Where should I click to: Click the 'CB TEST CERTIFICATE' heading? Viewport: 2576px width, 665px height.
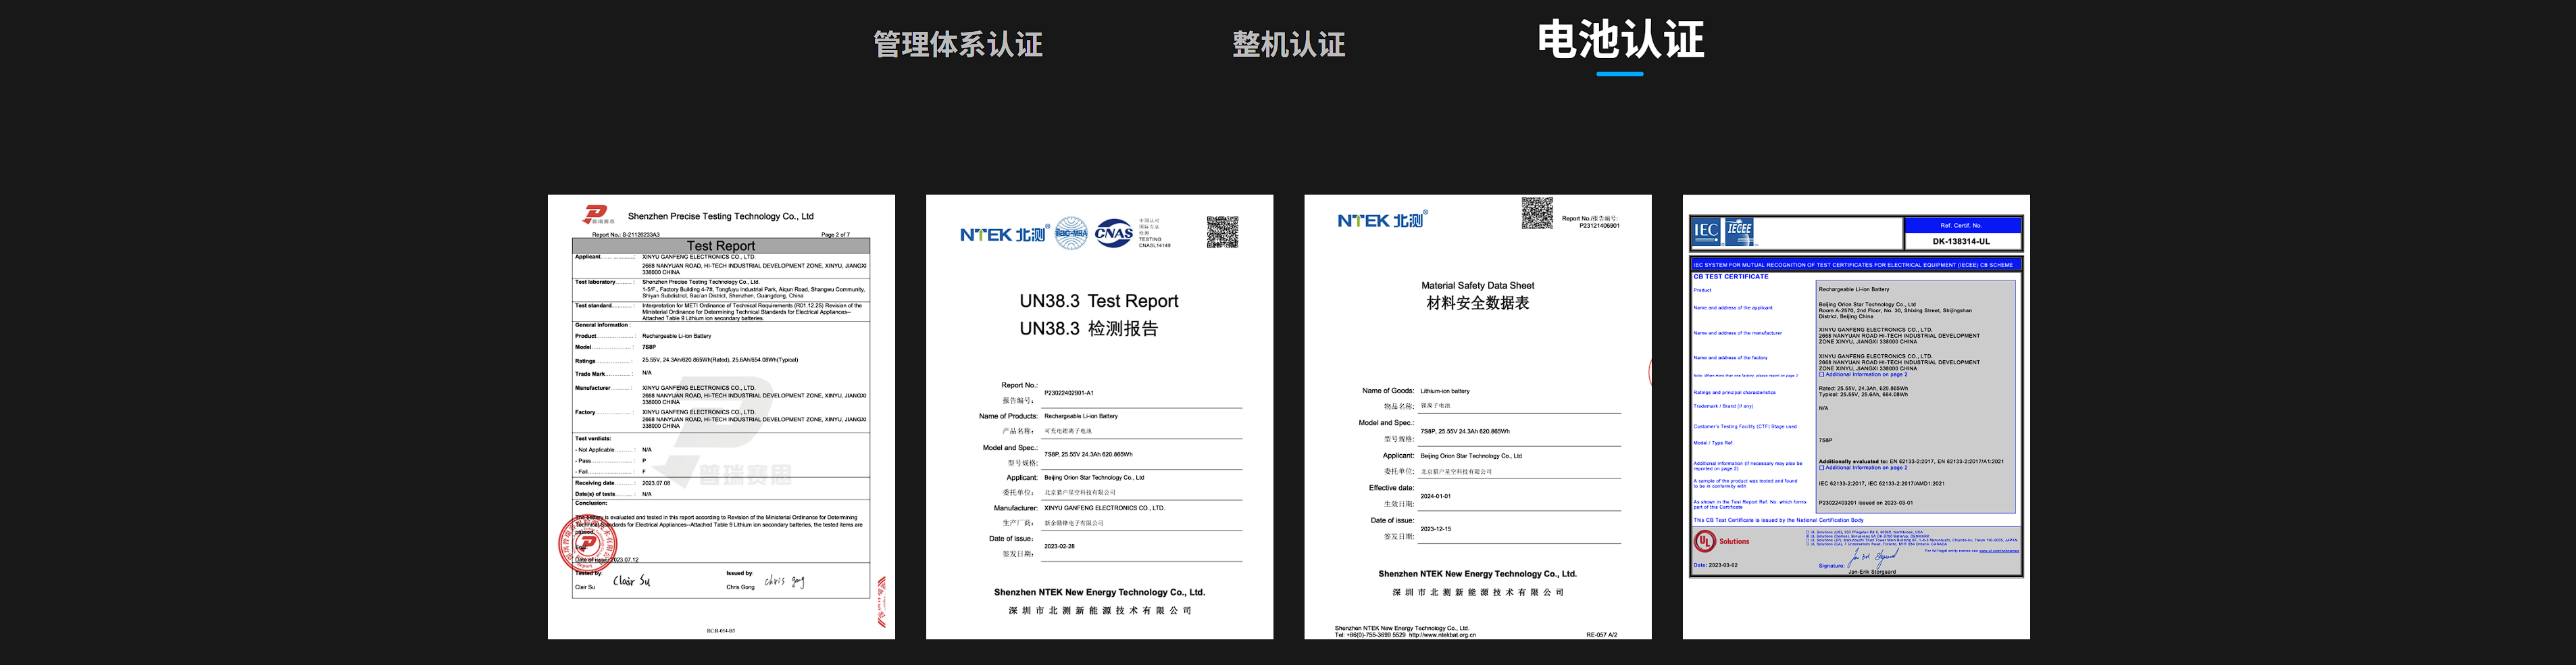pos(1731,277)
